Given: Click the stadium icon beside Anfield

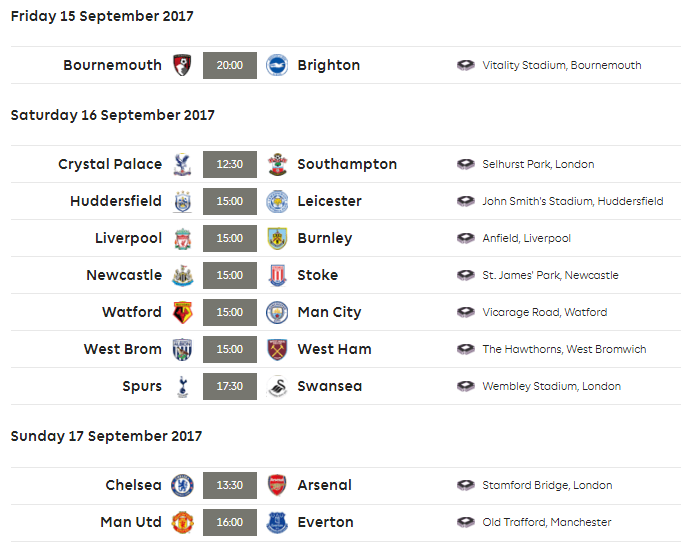Looking at the screenshot, I should pos(466,238).
